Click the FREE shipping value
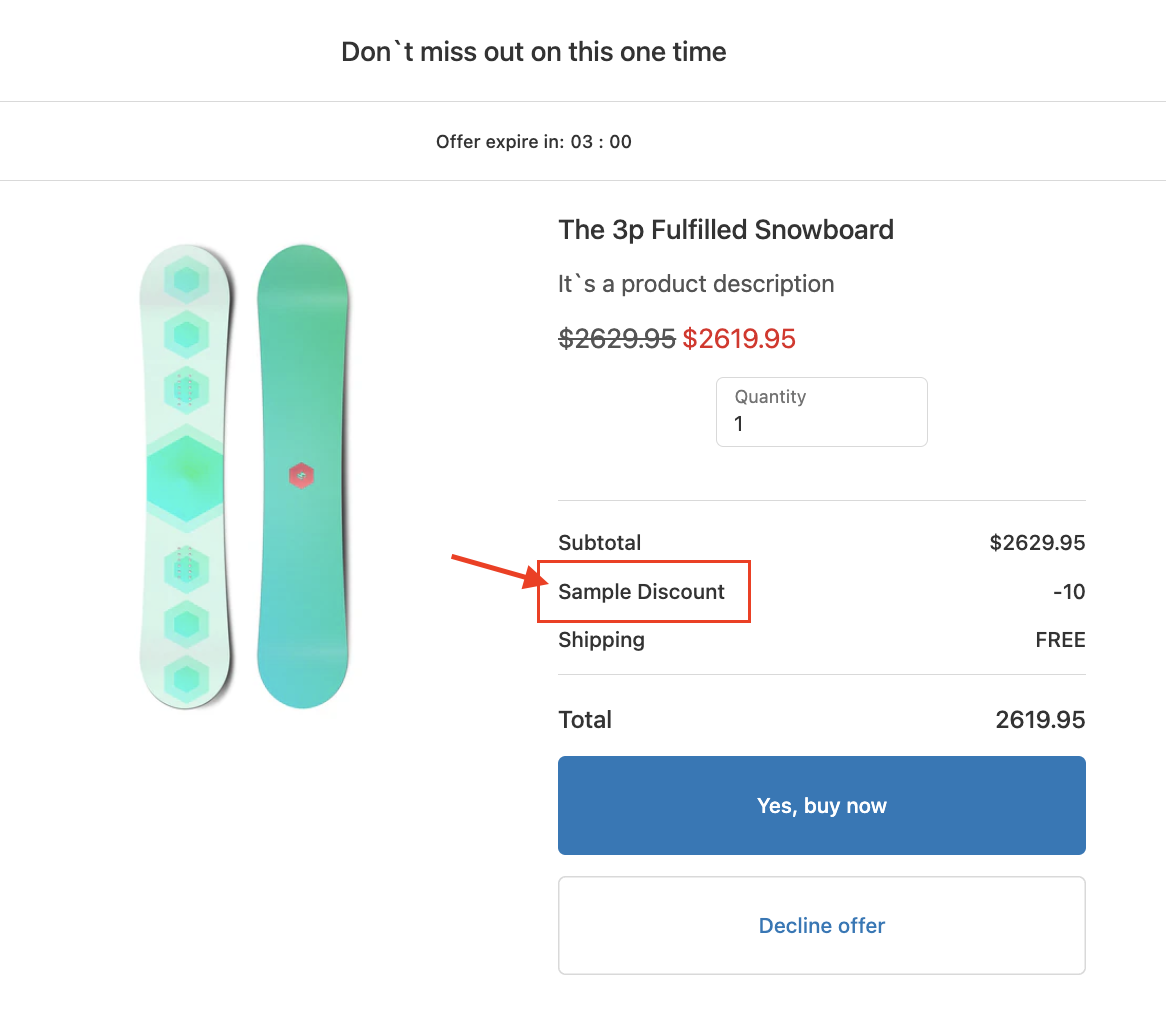 pos(1060,640)
